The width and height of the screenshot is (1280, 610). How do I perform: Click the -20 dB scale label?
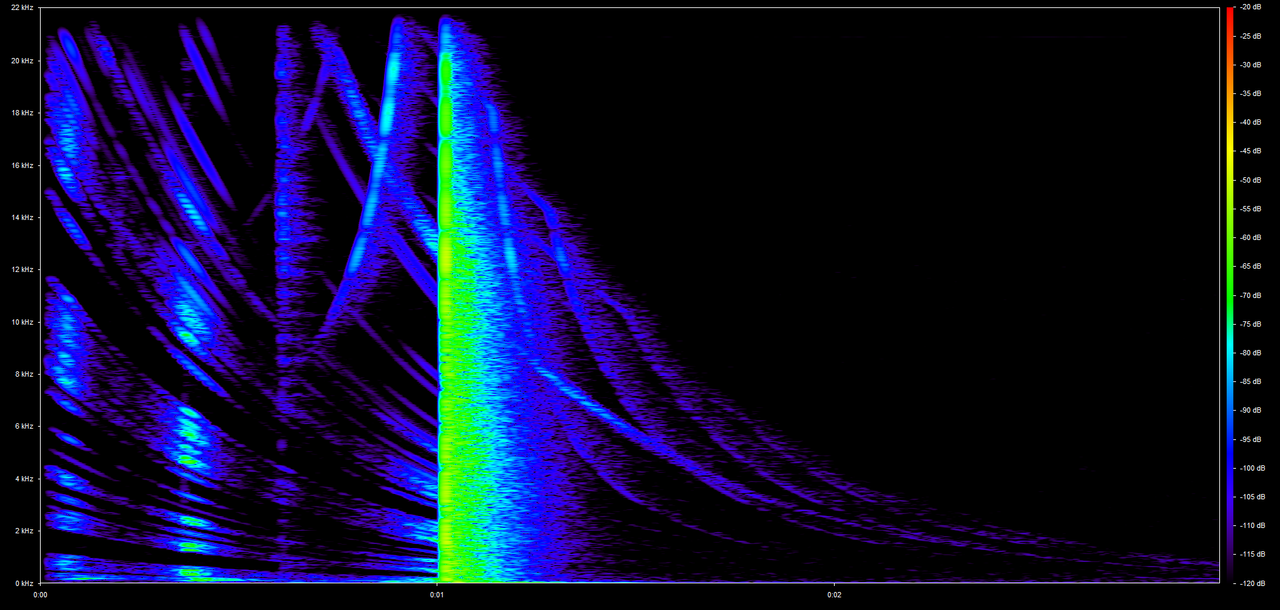pyautogui.click(x=1250, y=8)
